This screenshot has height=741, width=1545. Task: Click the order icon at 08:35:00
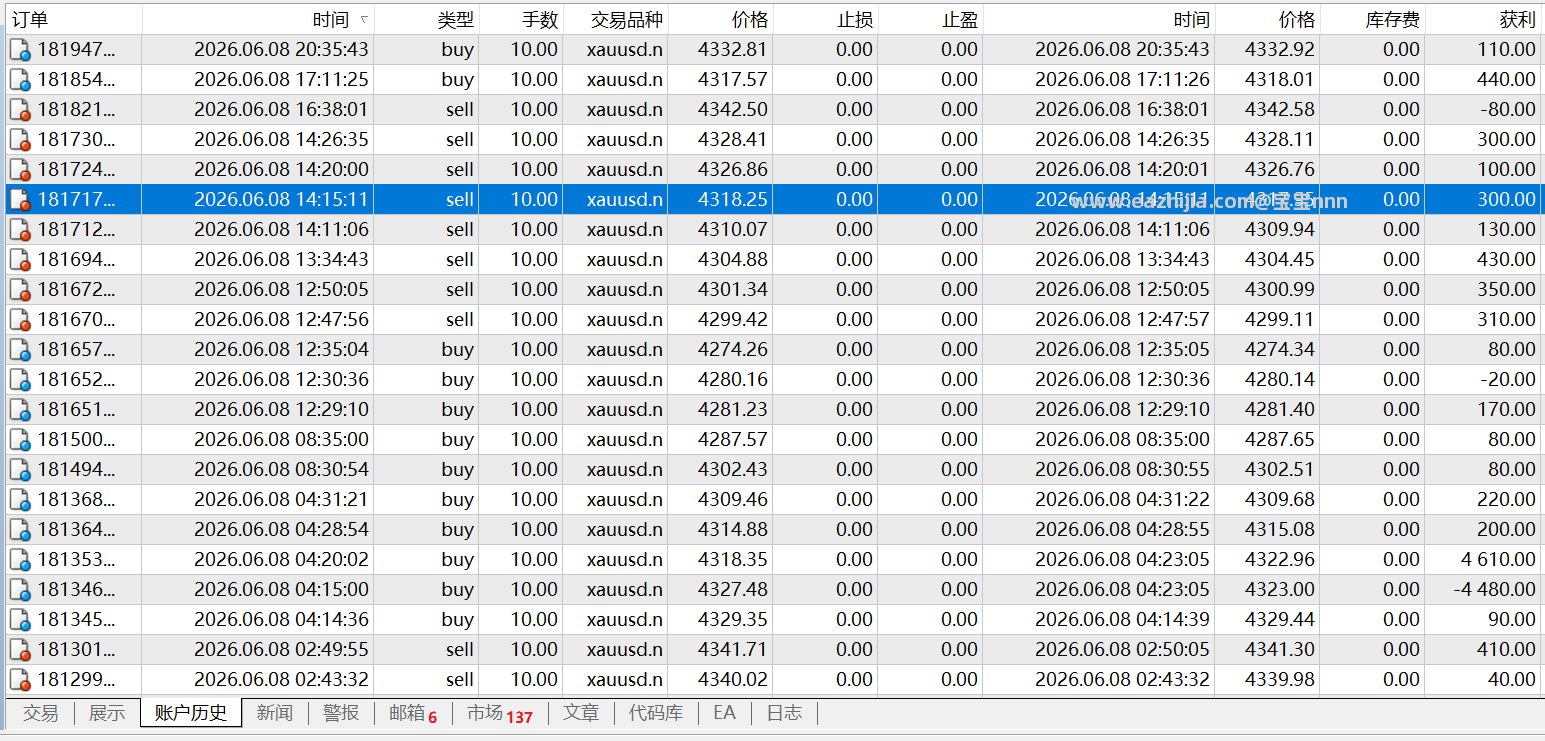click(x=19, y=440)
